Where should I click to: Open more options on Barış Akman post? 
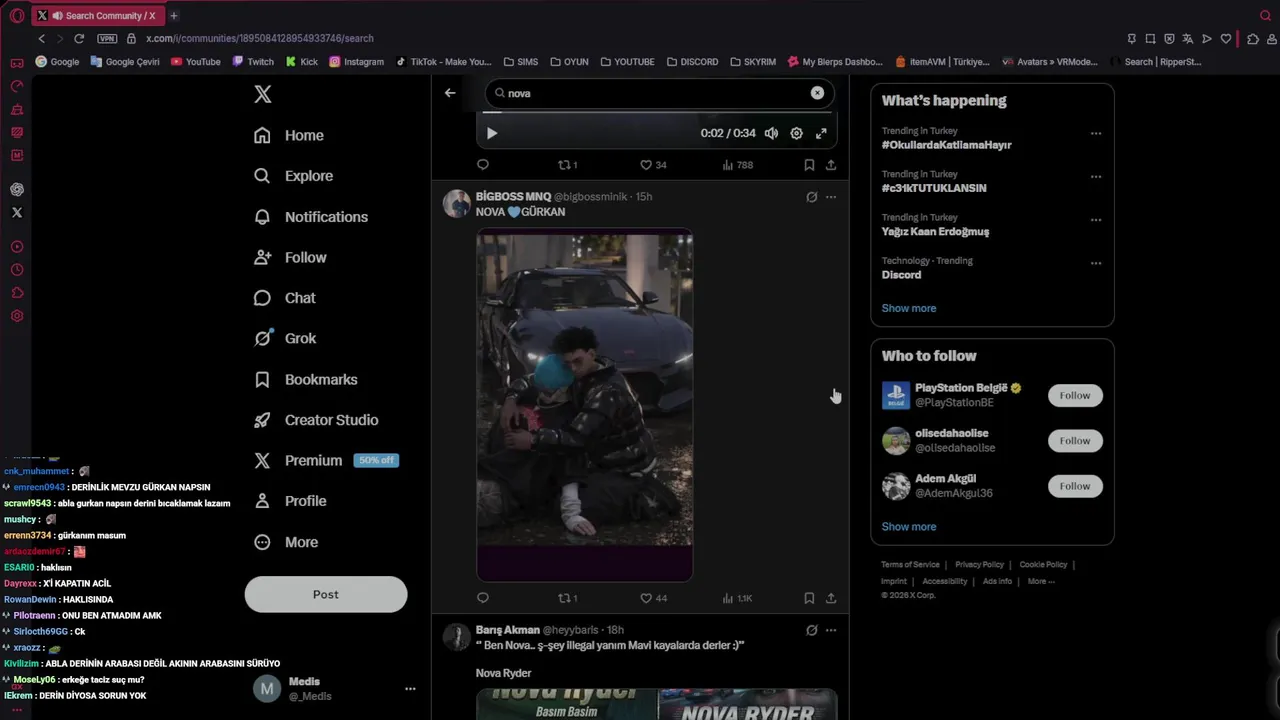coord(831,630)
